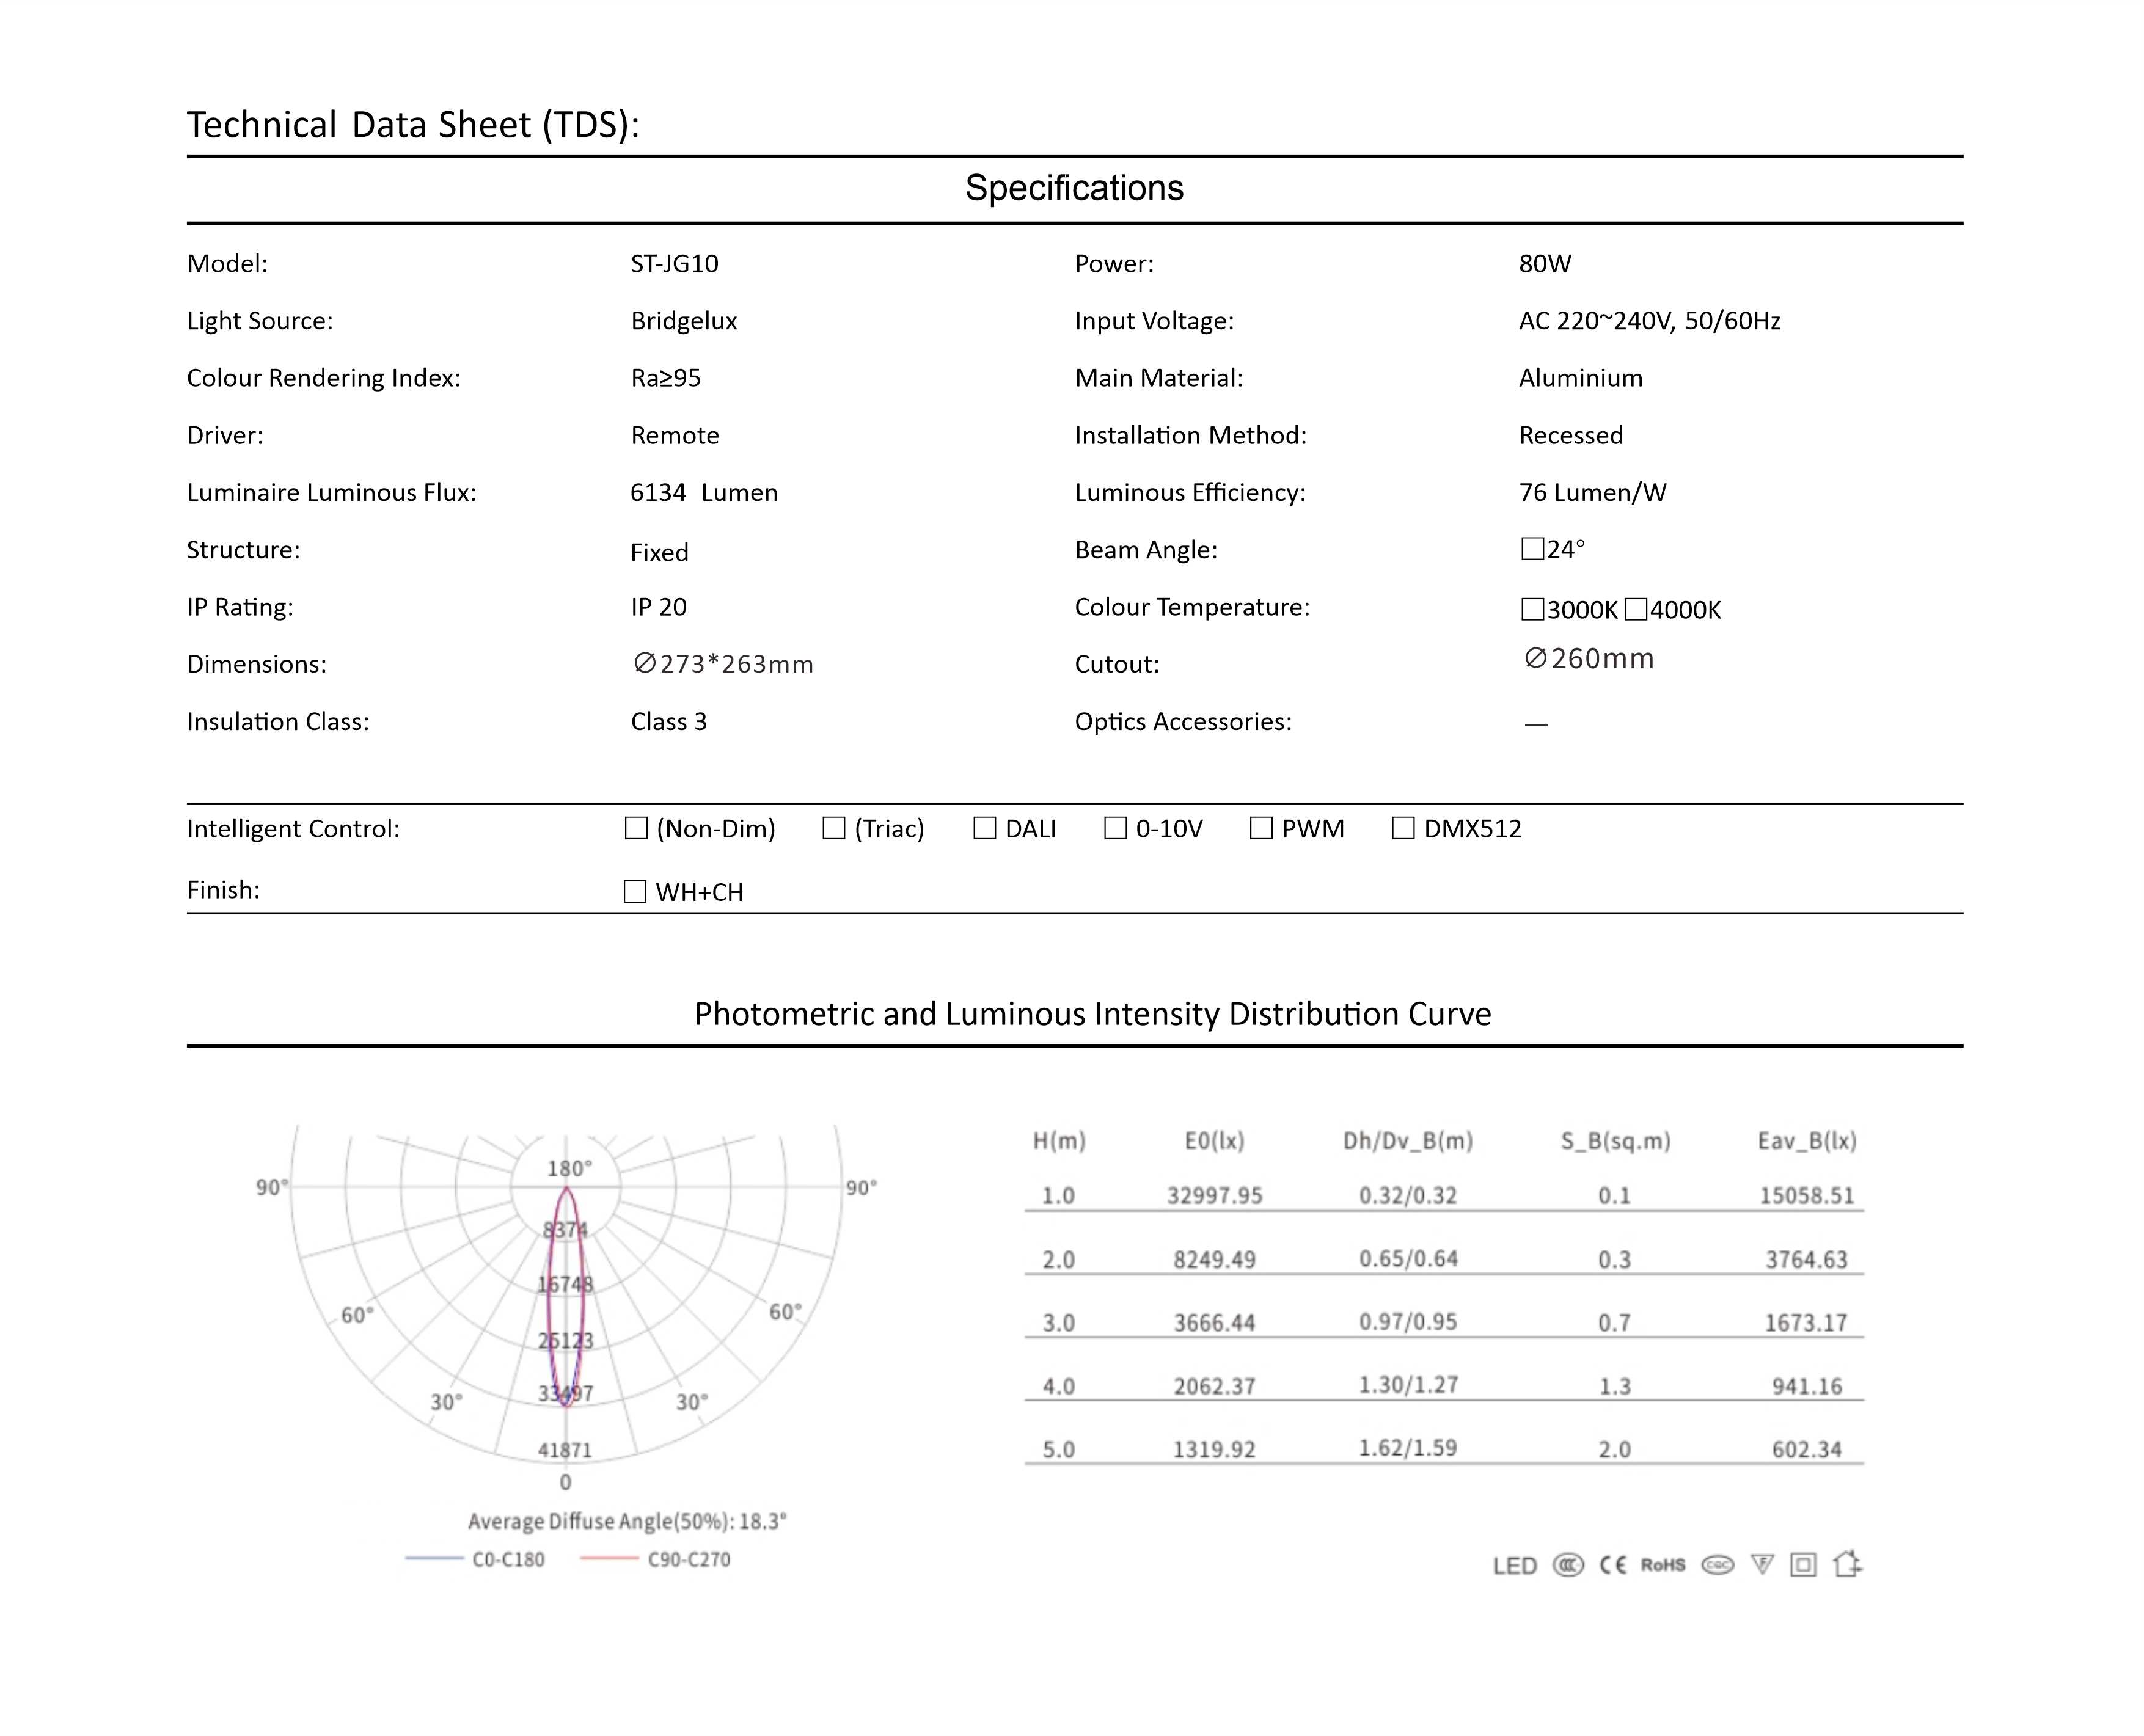Image resolution: width=2144 pixels, height=1736 pixels.
Task: Check the 0-10V dimming checkbox
Action: [x=1115, y=828]
